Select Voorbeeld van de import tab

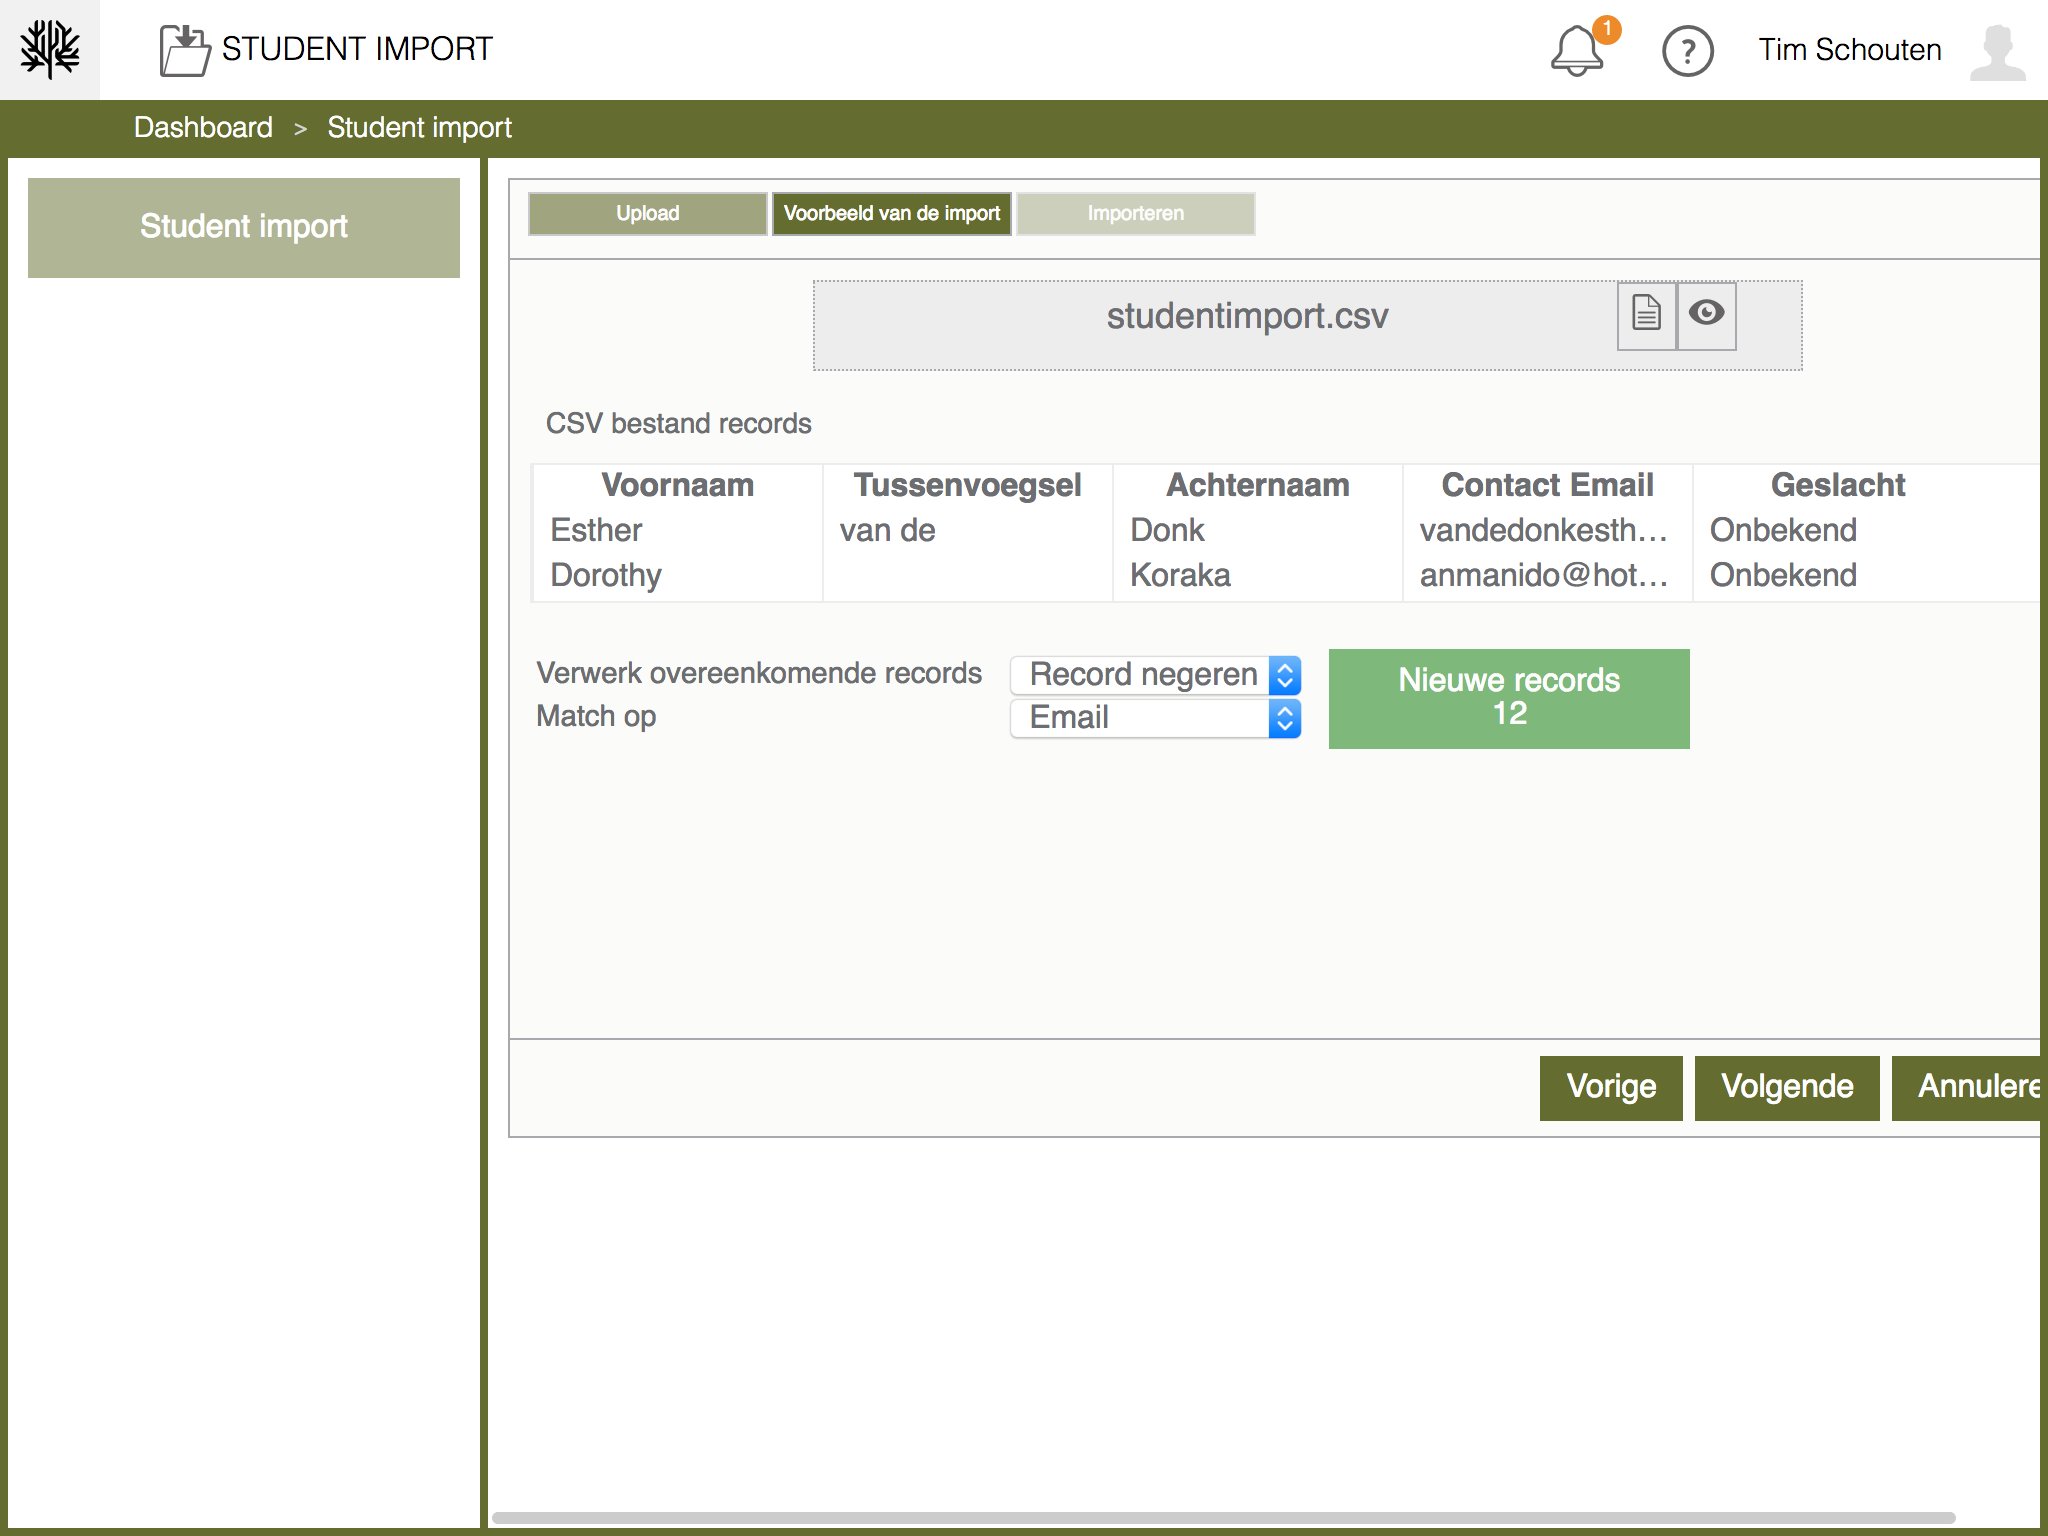point(891,214)
